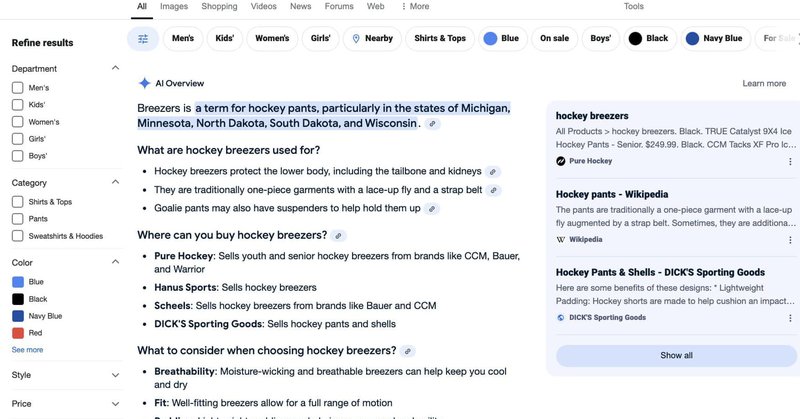
Task: Apply the Blue color filter chip
Action: [x=503, y=39]
